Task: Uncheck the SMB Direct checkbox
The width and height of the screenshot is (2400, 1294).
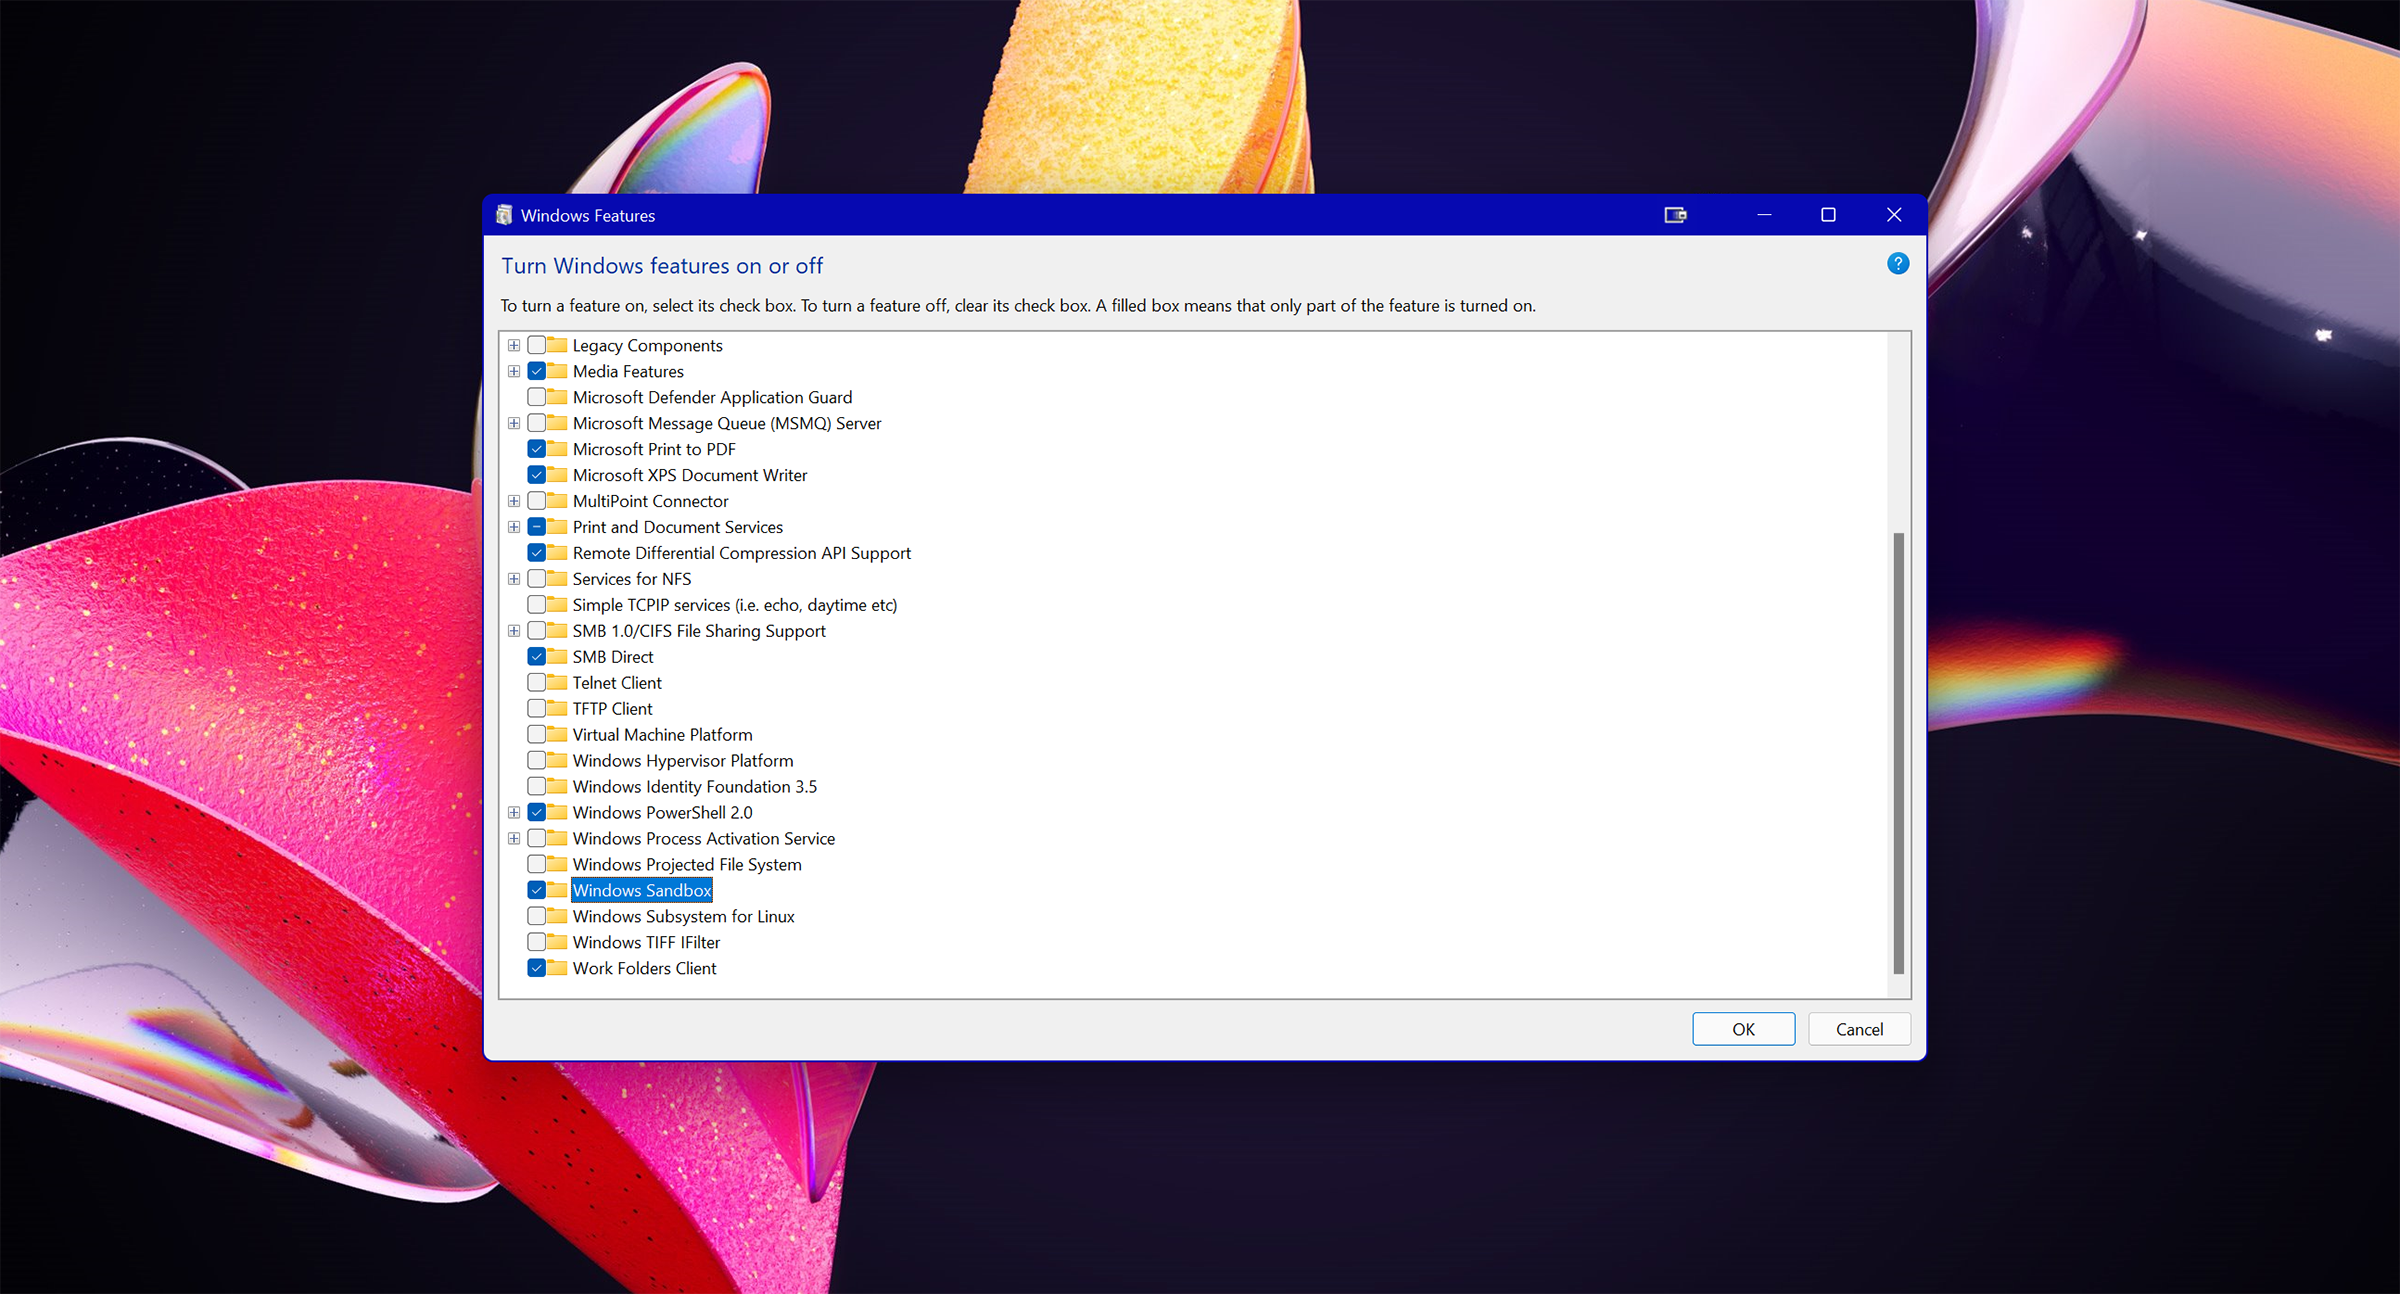Action: tap(537, 656)
